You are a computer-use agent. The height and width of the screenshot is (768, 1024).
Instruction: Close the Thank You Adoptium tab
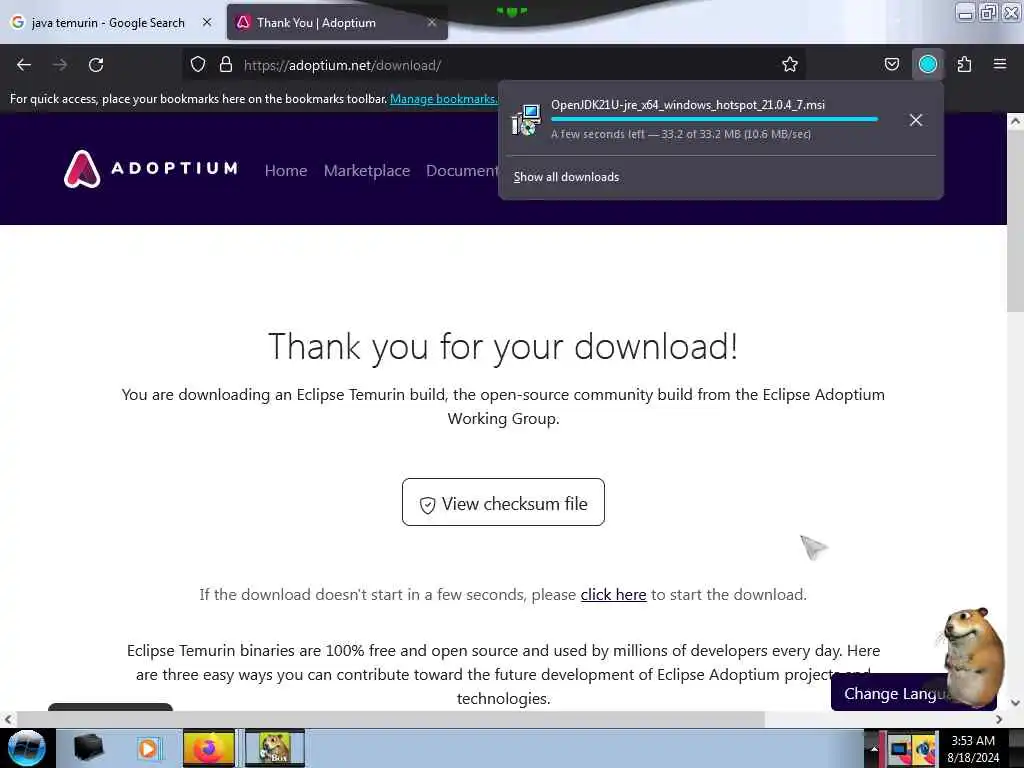(x=432, y=22)
